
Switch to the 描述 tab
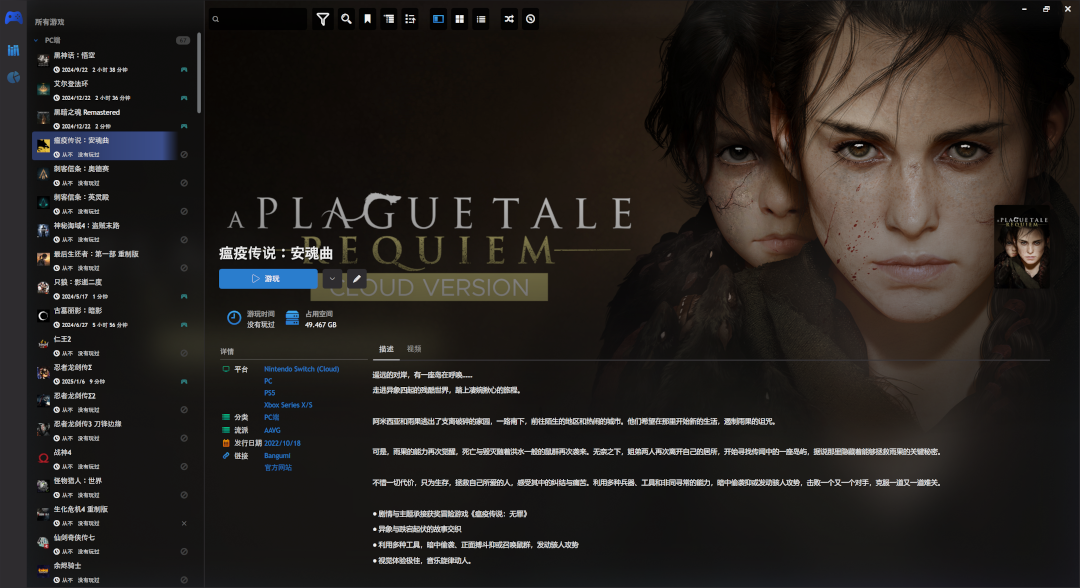pyautogui.click(x=386, y=349)
